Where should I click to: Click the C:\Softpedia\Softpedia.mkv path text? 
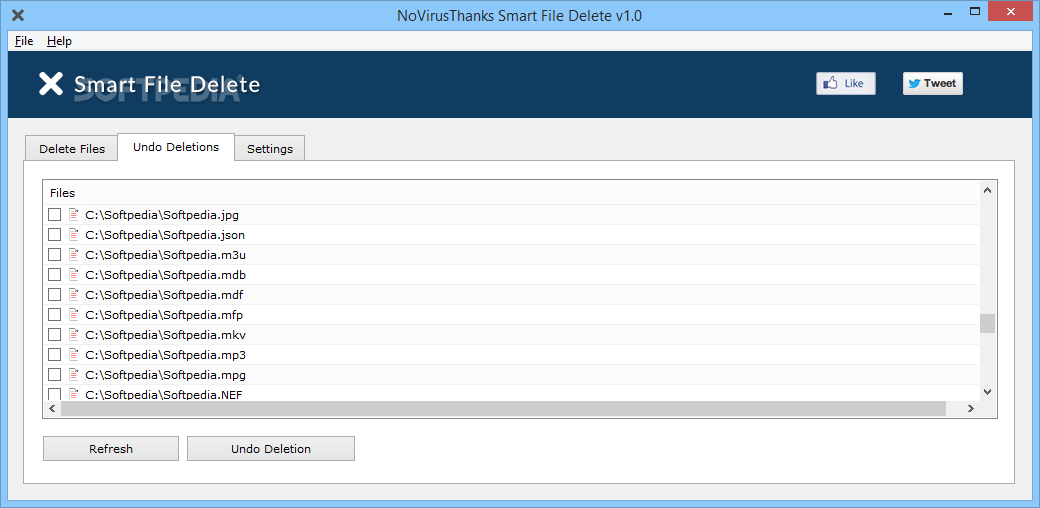coord(166,334)
